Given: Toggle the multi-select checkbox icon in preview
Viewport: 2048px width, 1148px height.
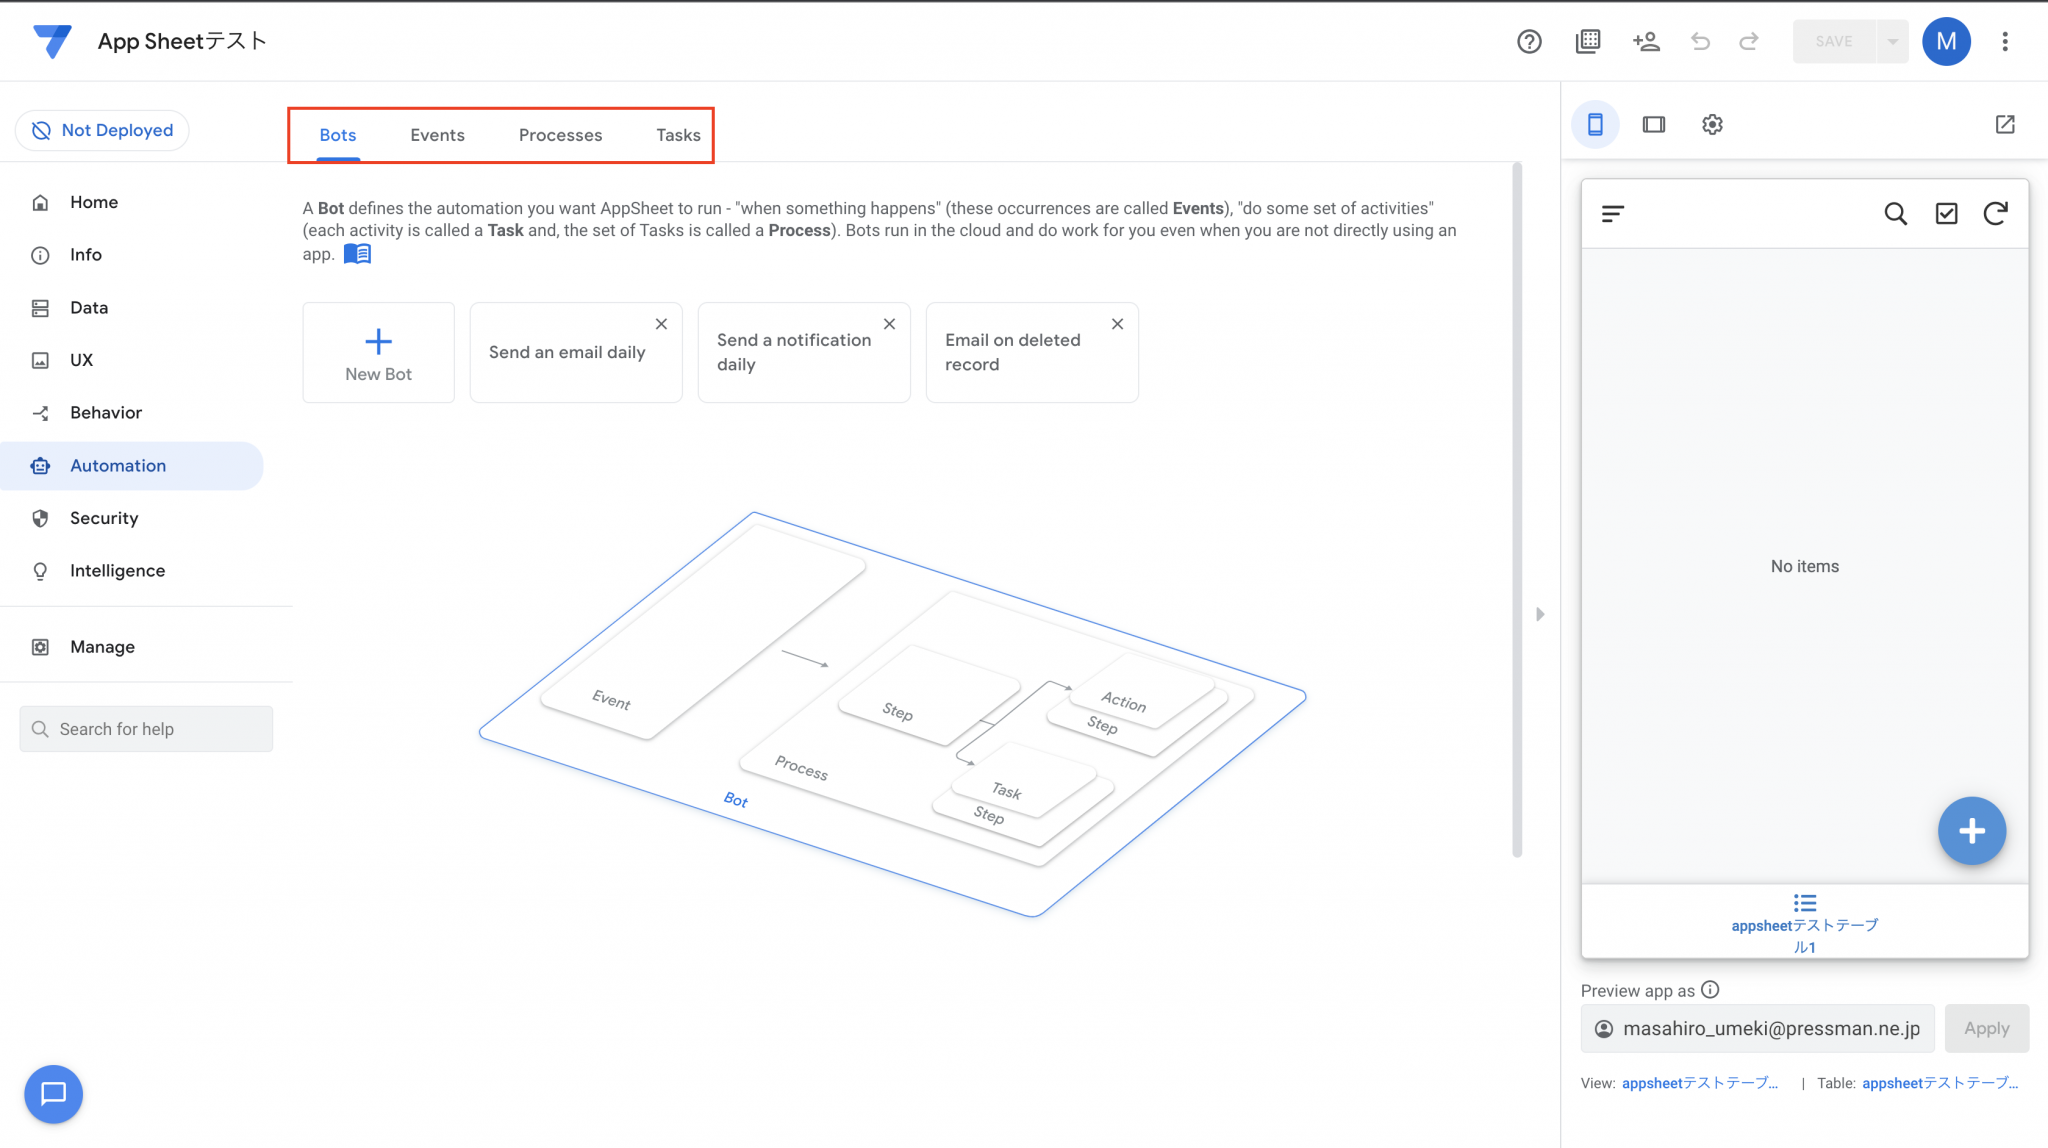Looking at the screenshot, I should (x=1946, y=213).
